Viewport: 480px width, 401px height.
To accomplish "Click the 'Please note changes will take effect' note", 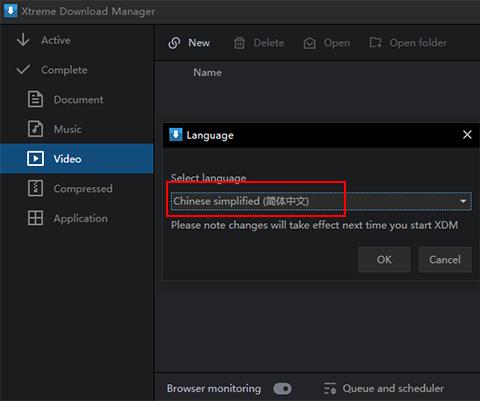I will [x=314, y=225].
